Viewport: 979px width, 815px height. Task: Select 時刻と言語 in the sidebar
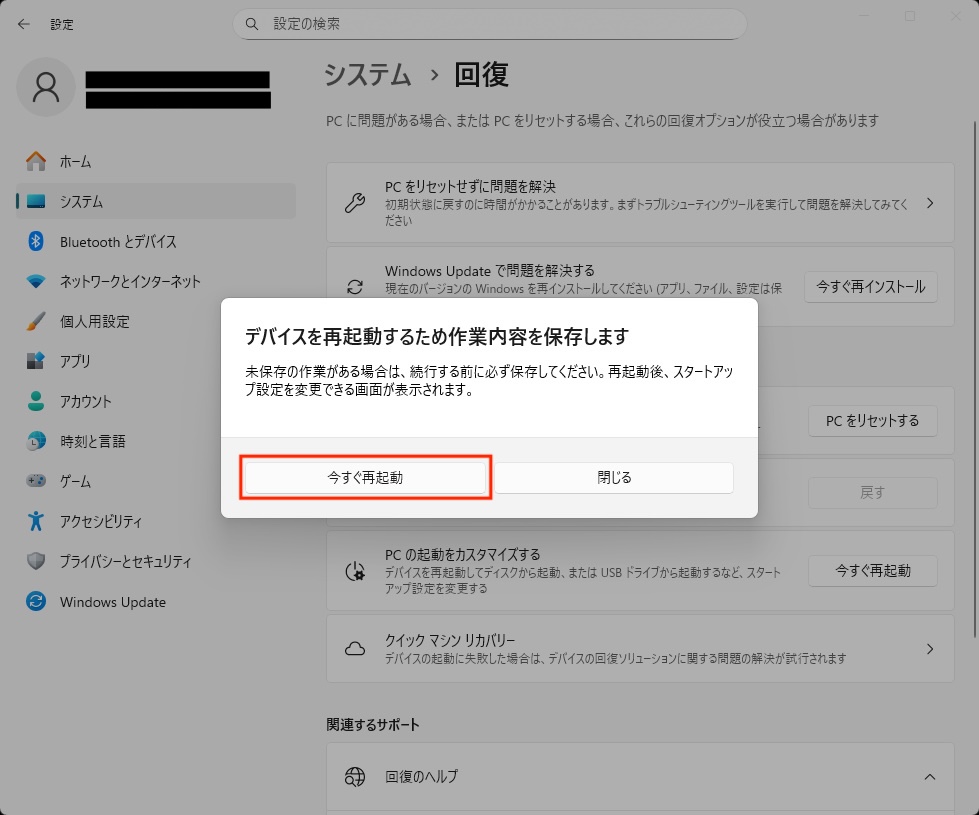point(92,441)
